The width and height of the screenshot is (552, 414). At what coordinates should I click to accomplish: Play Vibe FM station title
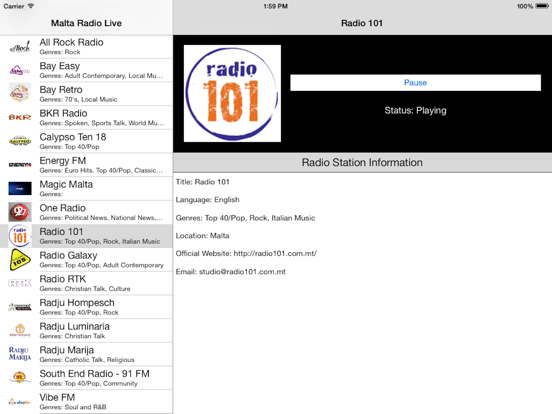[57, 397]
